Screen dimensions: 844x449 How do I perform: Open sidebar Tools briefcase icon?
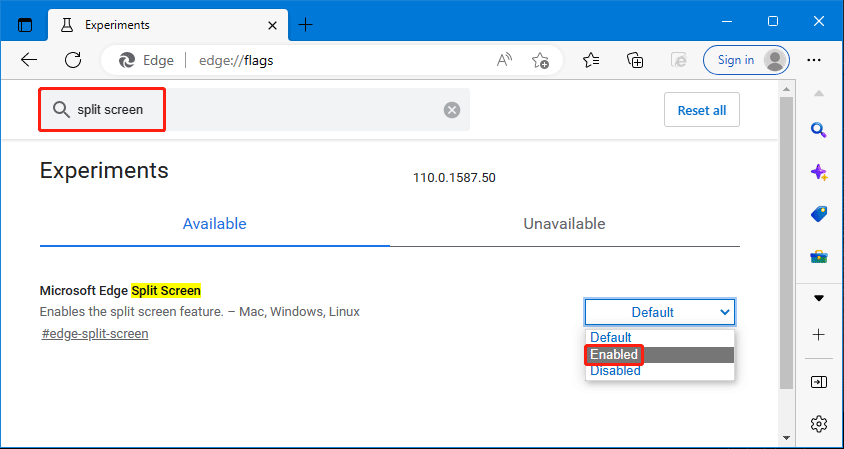pos(819,256)
